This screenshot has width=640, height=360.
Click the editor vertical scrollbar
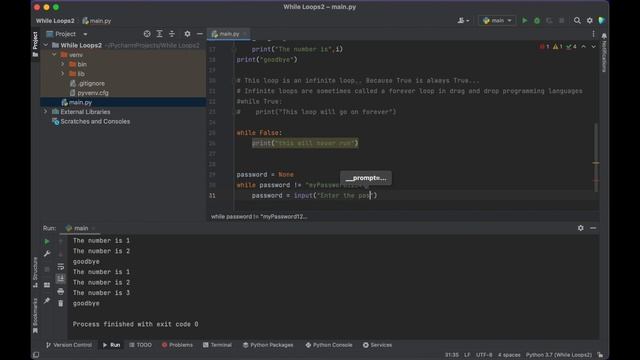tap(596, 157)
